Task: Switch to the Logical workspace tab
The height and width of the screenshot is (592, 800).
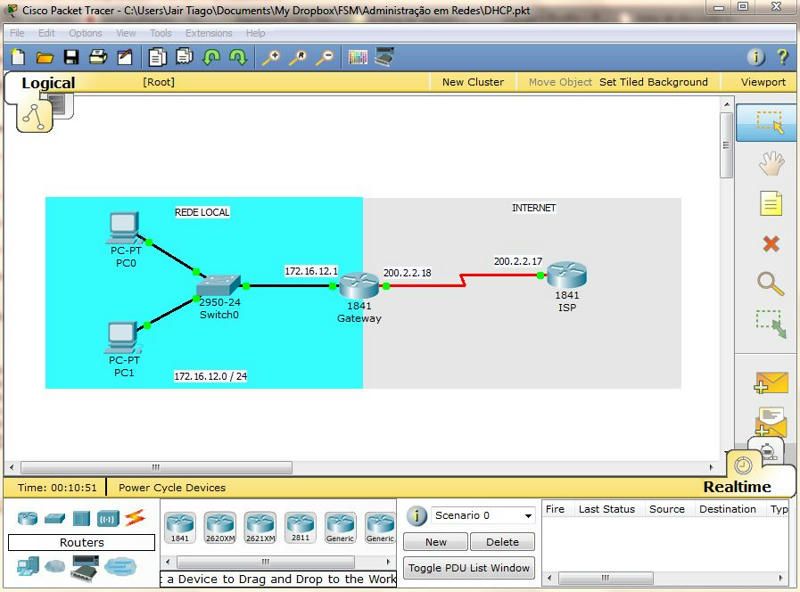Action: click(48, 83)
